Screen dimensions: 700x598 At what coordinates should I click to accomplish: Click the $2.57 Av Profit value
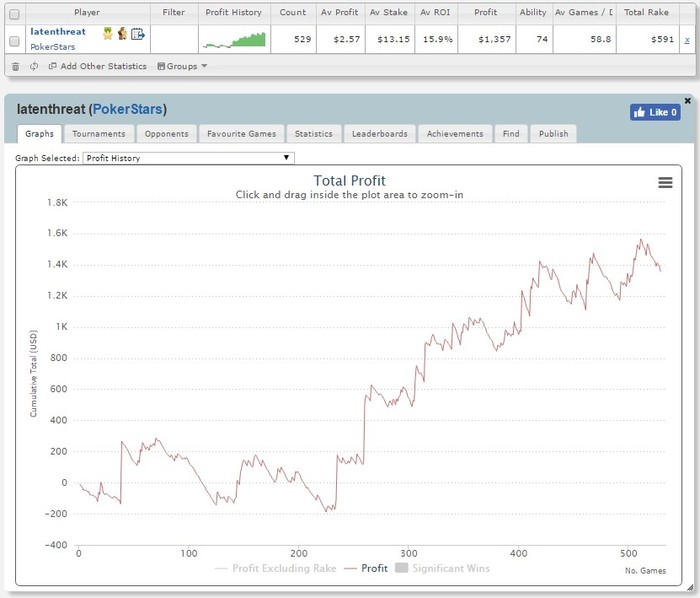coord(346,39)
